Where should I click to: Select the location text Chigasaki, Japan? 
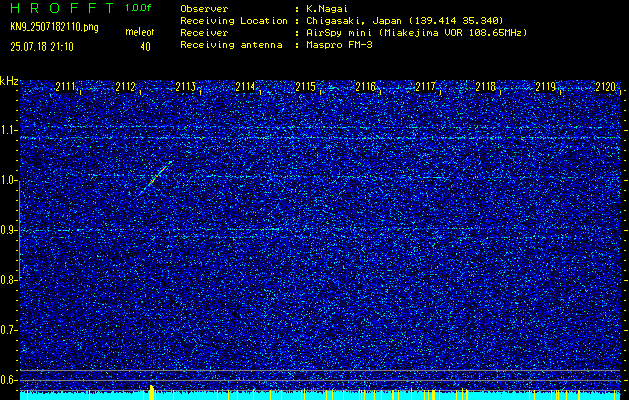(354, 21)
